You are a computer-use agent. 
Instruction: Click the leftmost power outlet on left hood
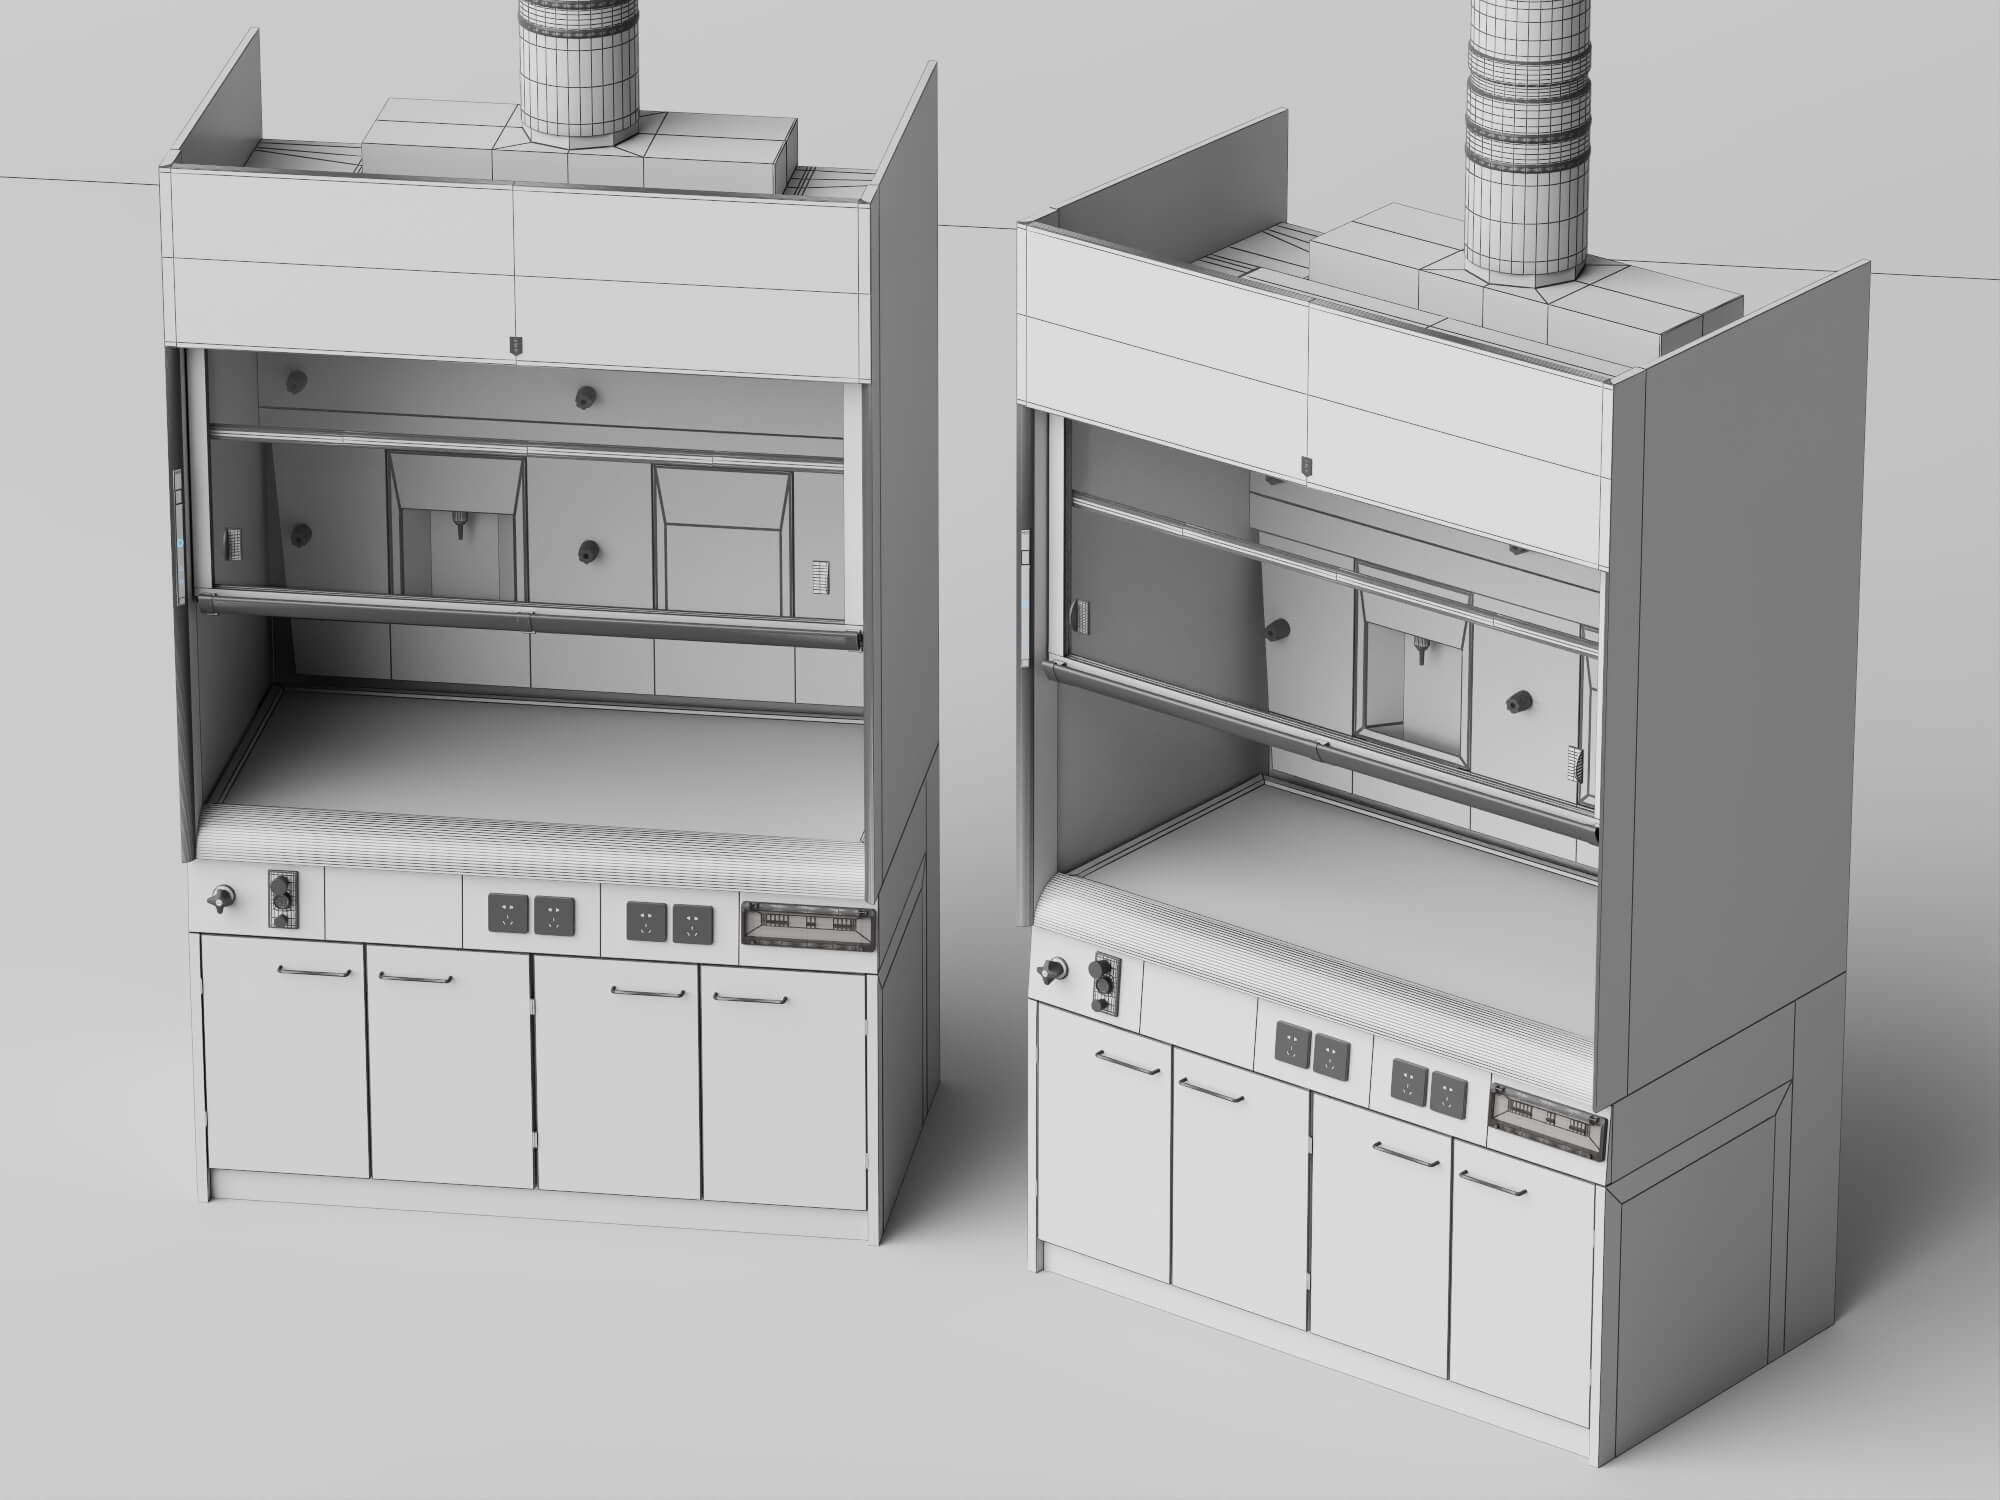[x=509, y=915]
